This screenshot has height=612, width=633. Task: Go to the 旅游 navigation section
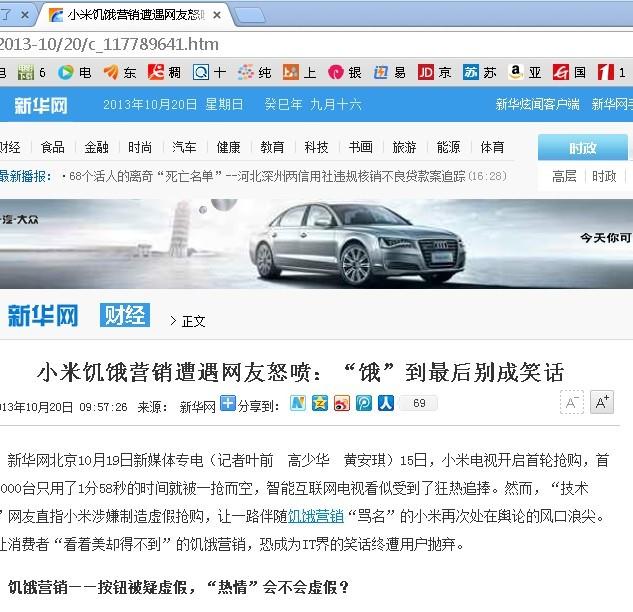click(404, 147)
